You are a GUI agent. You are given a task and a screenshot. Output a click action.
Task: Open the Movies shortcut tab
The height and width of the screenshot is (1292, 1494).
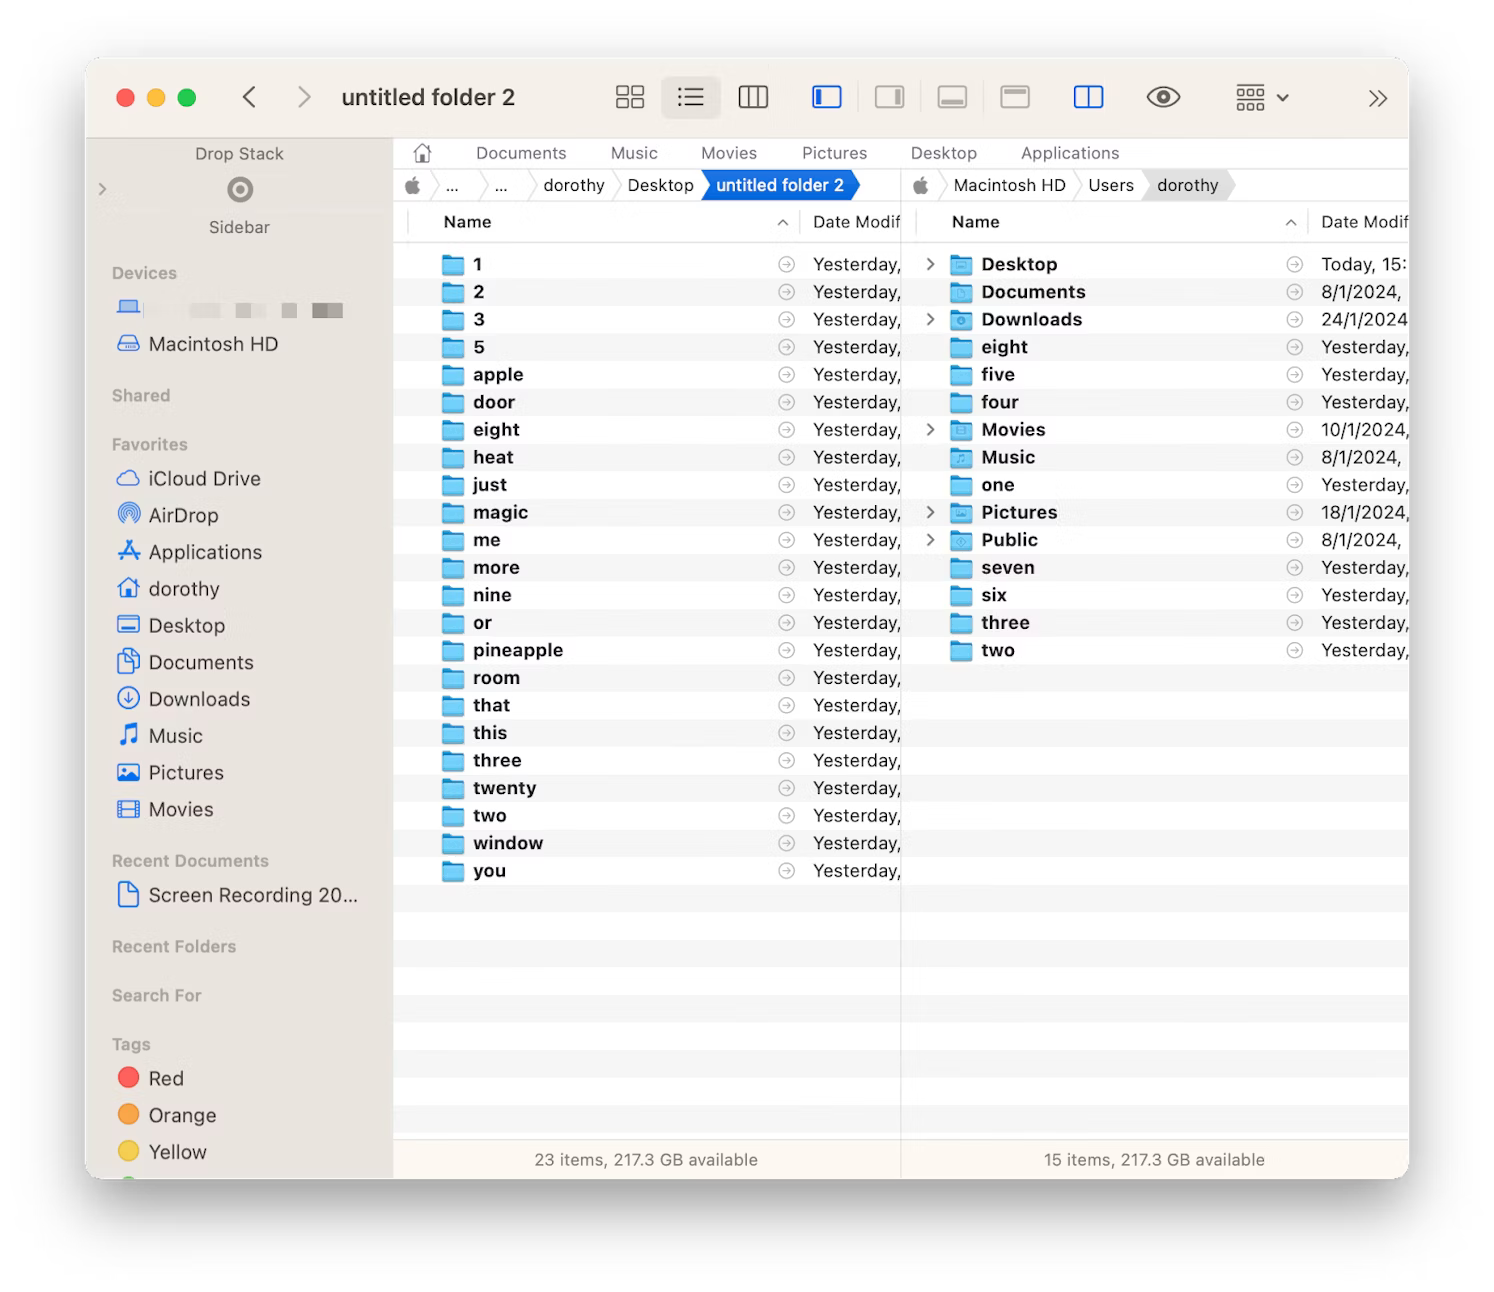pos(728,152)
